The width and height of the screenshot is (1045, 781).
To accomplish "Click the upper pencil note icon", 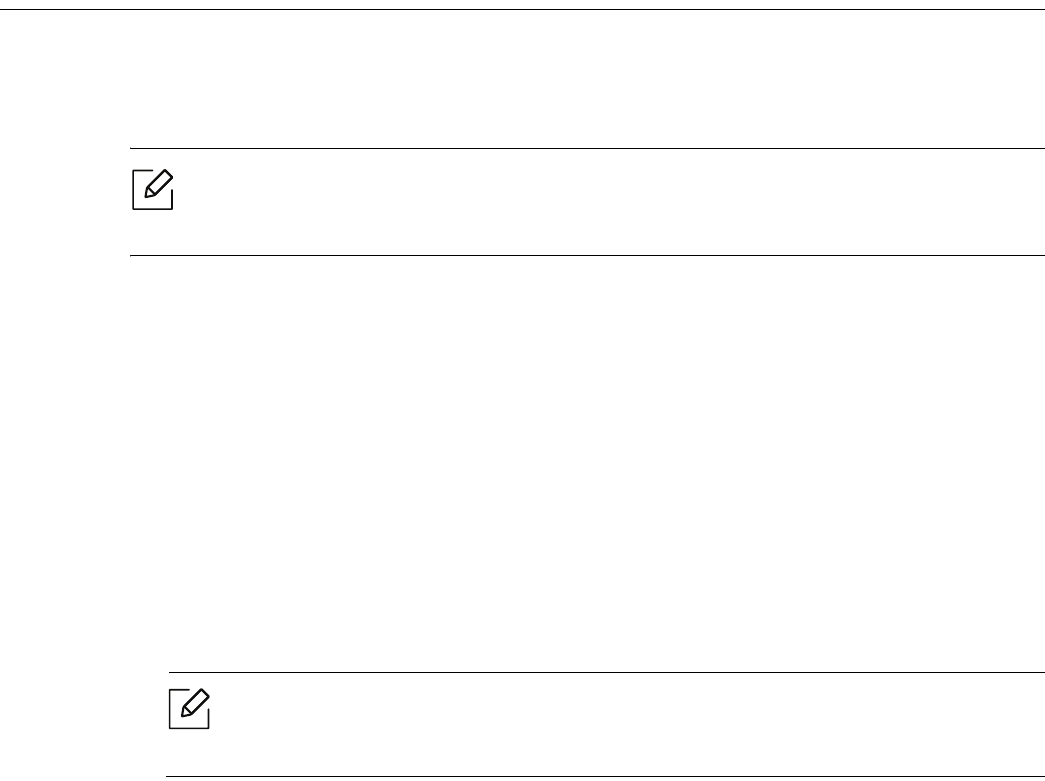I will coord(153,190).
